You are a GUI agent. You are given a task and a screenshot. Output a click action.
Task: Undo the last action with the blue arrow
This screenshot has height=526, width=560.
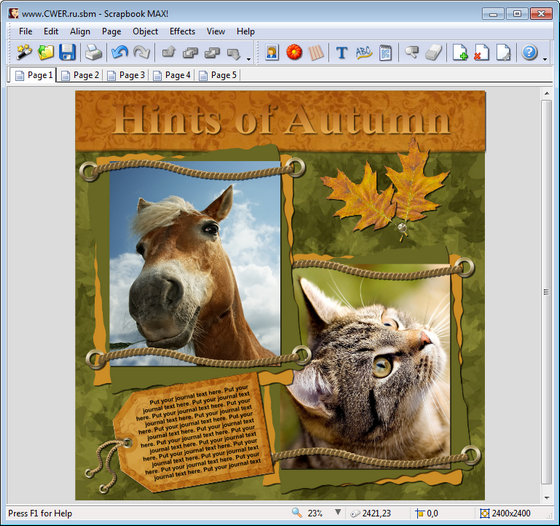pos(119,52)
